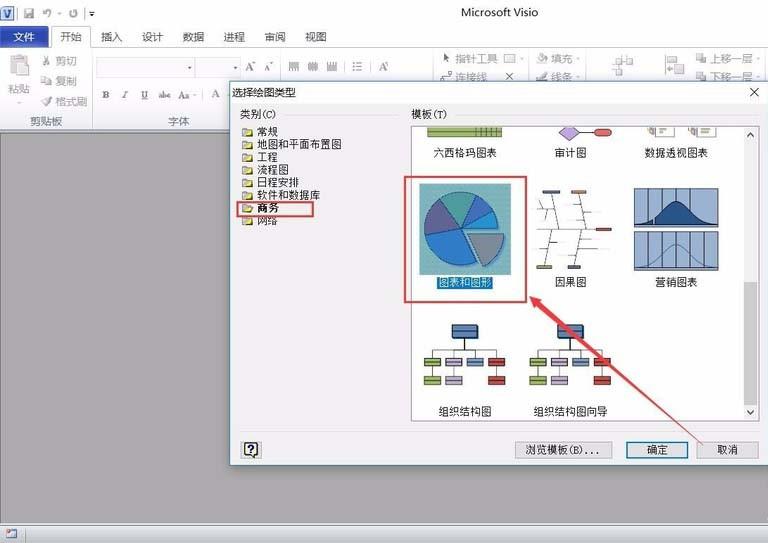Undo the last action
This screenshot has width=768, height=543.
click(x=47, y=13)
